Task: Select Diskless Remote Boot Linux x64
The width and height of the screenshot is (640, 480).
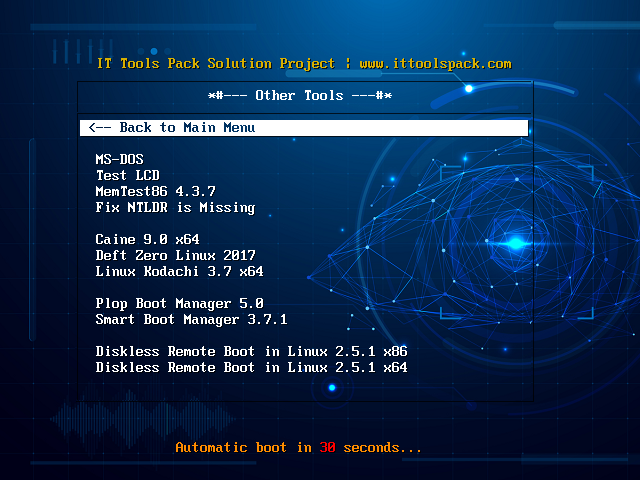Action: click(x=251, y=367)
